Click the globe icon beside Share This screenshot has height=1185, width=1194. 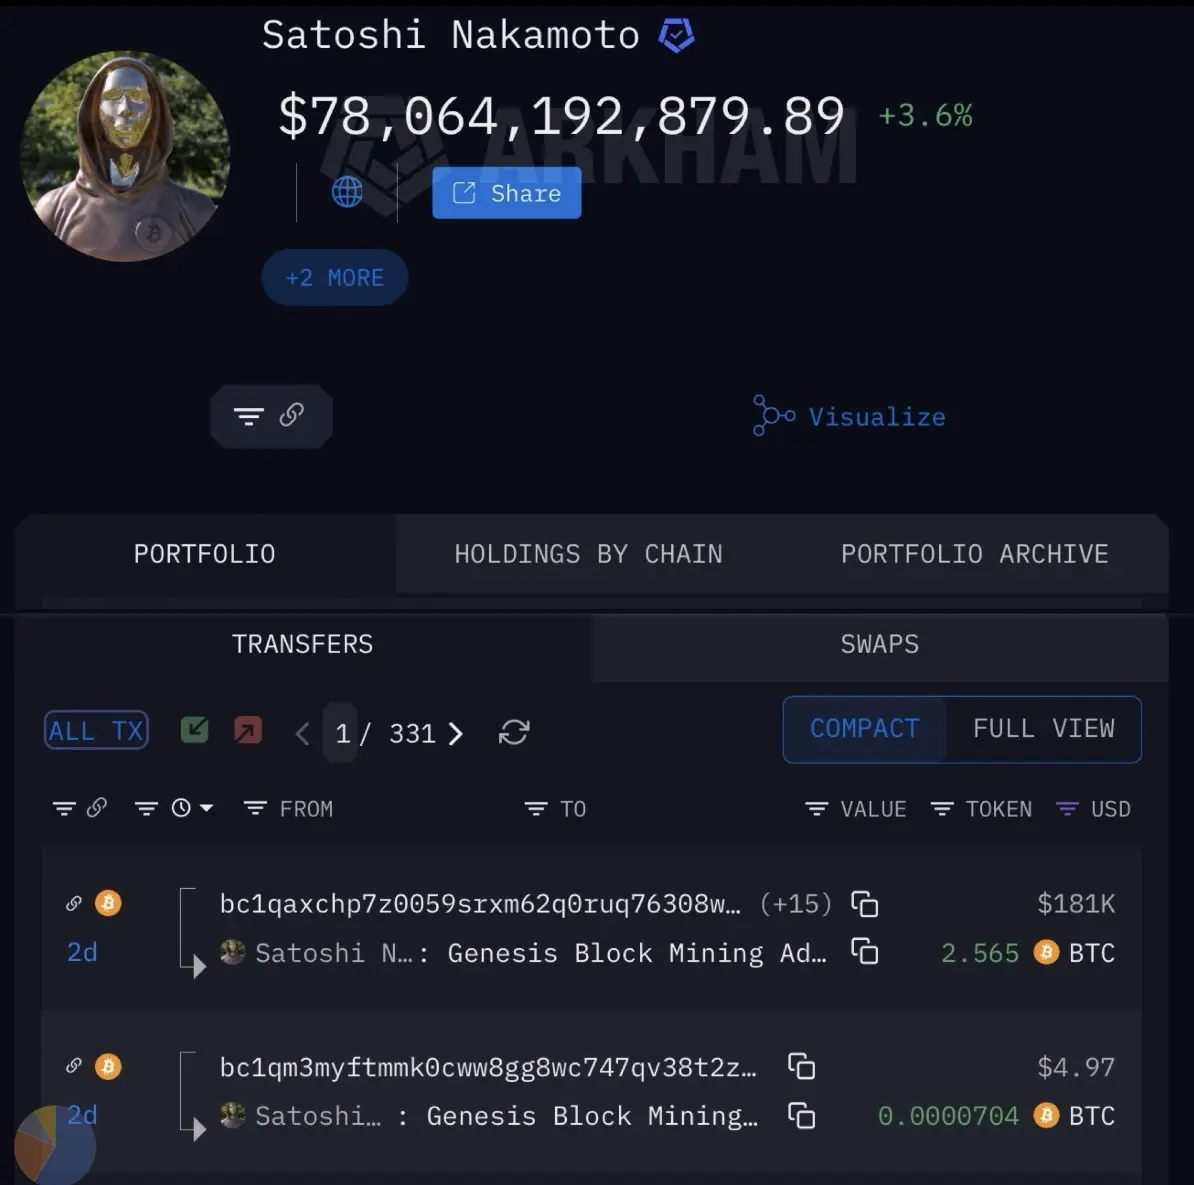[x=347, y=192]
